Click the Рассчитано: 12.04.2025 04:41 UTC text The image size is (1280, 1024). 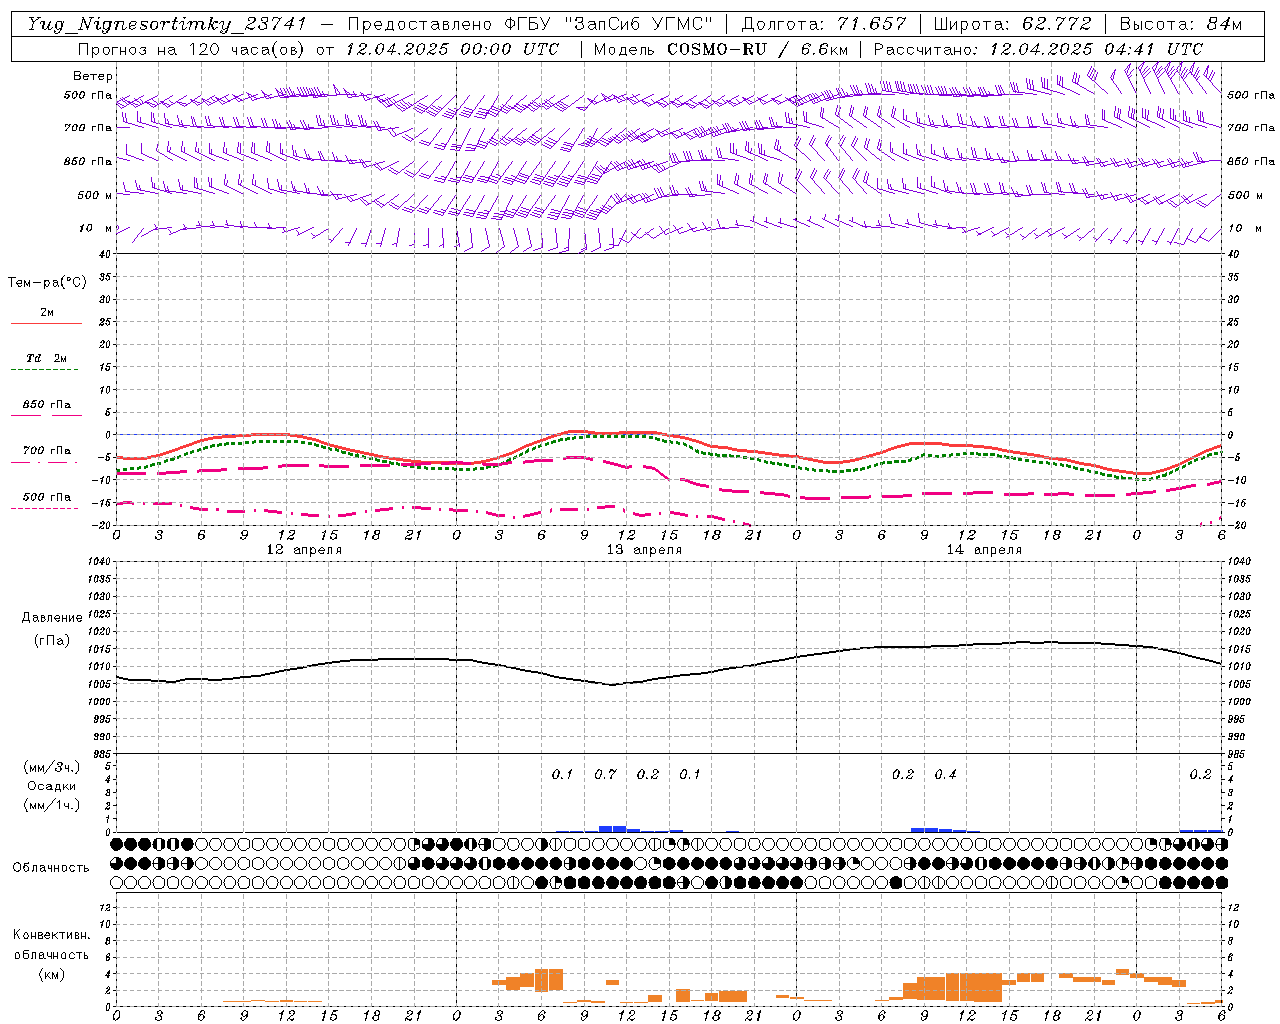(1038, 49)
